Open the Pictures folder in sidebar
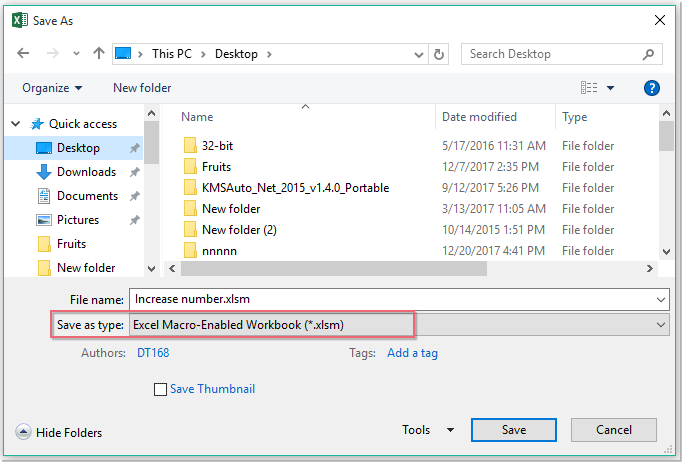This screenshot has width=682, height=462. pyautogui.click(x=77, y=220)
